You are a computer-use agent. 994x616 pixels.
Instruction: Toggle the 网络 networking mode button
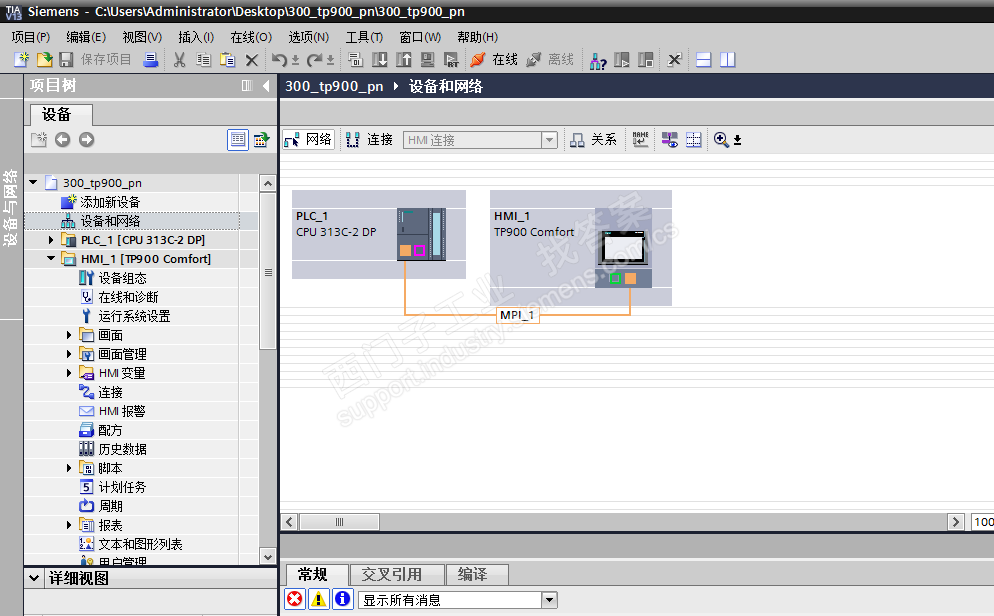(x=309, y=139)
